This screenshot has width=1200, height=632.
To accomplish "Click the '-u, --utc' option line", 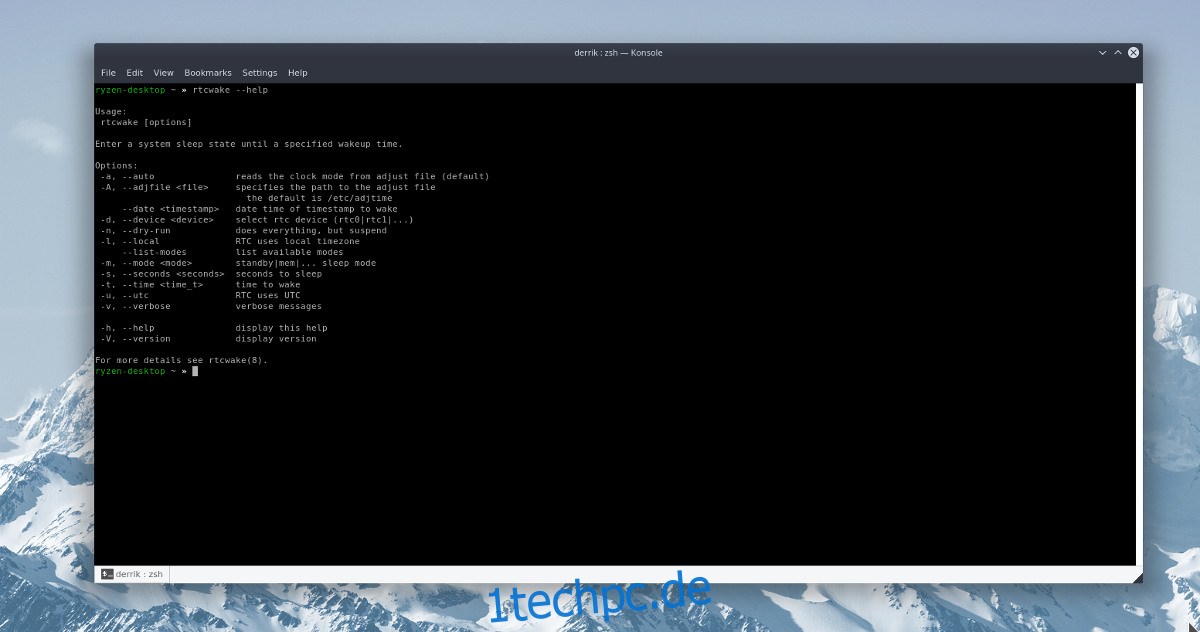I will coord(200,296).
